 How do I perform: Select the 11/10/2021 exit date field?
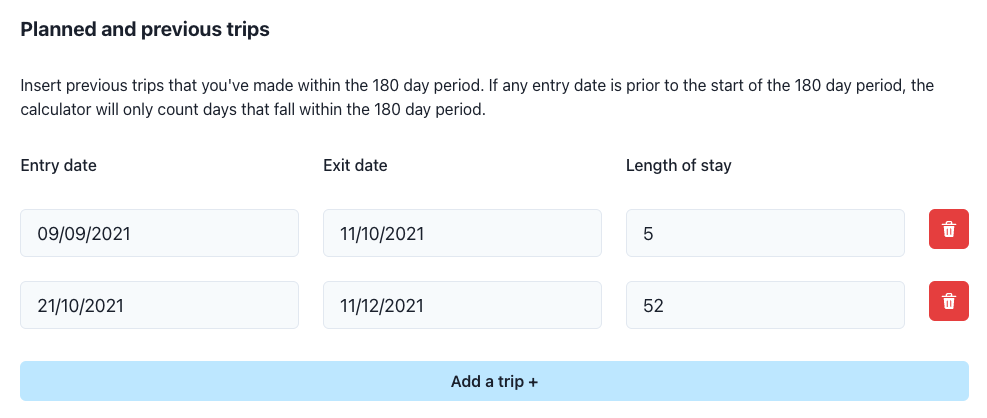click(462, 233)
